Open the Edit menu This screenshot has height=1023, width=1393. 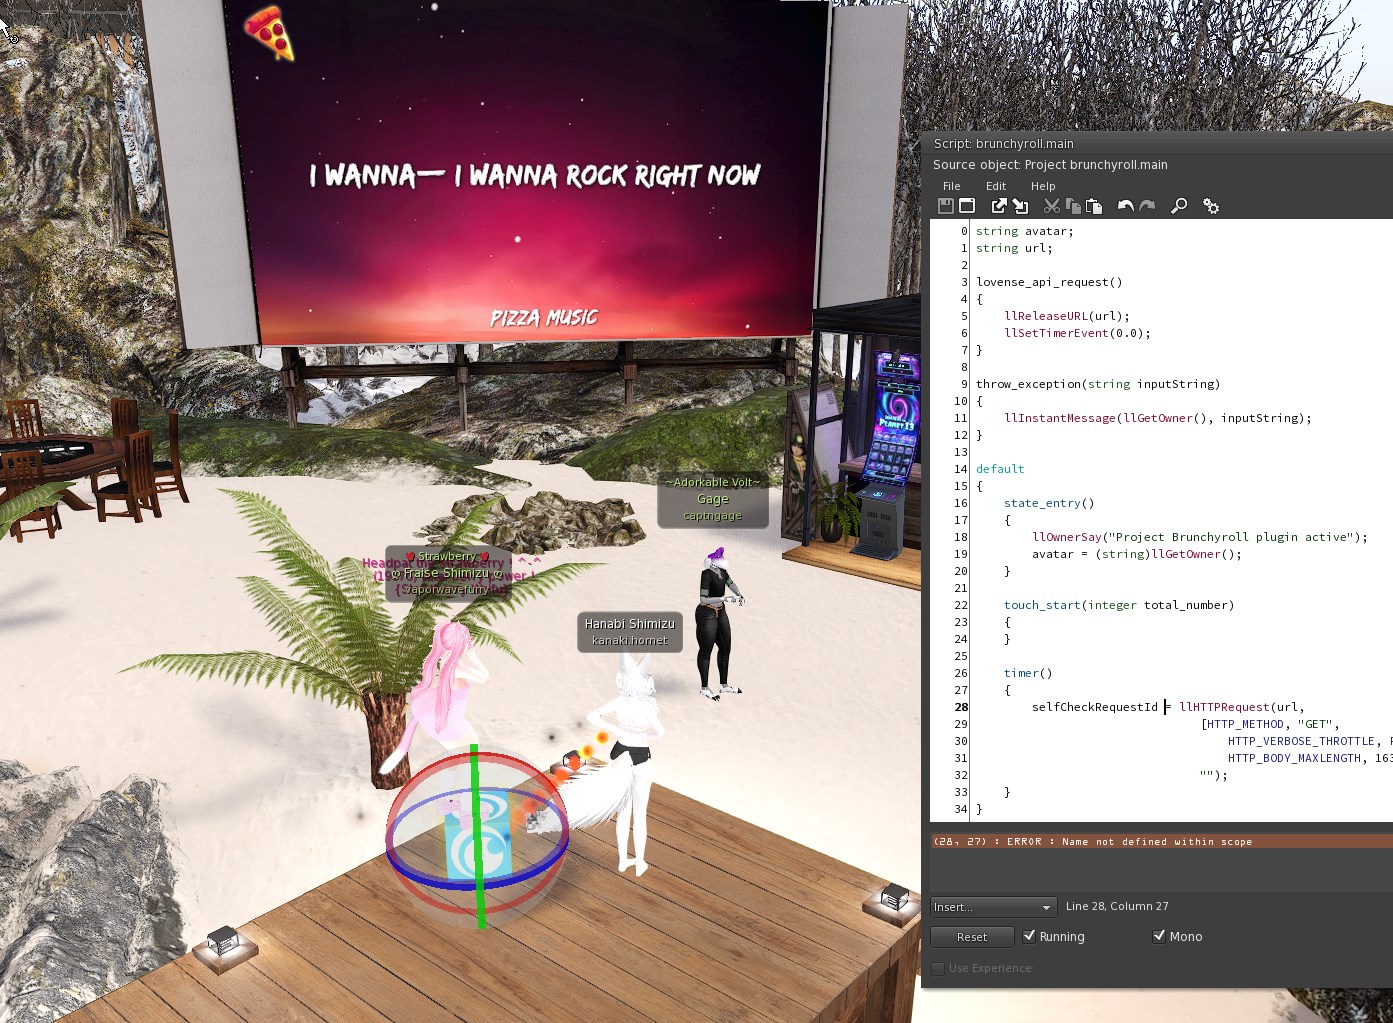(x=995, y=186)
